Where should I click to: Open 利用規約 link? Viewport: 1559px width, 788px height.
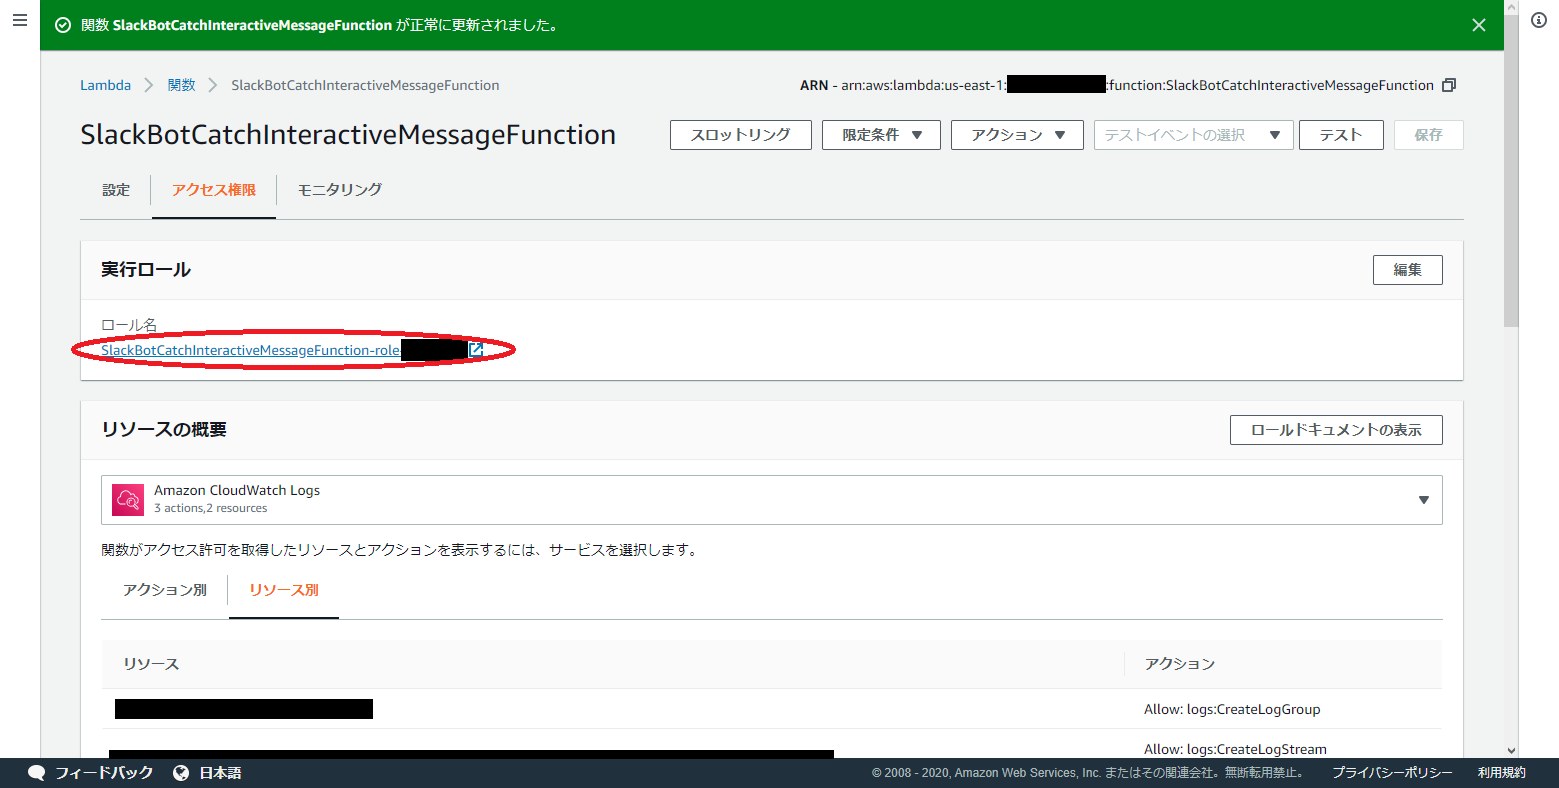[x=1502, y=773]
